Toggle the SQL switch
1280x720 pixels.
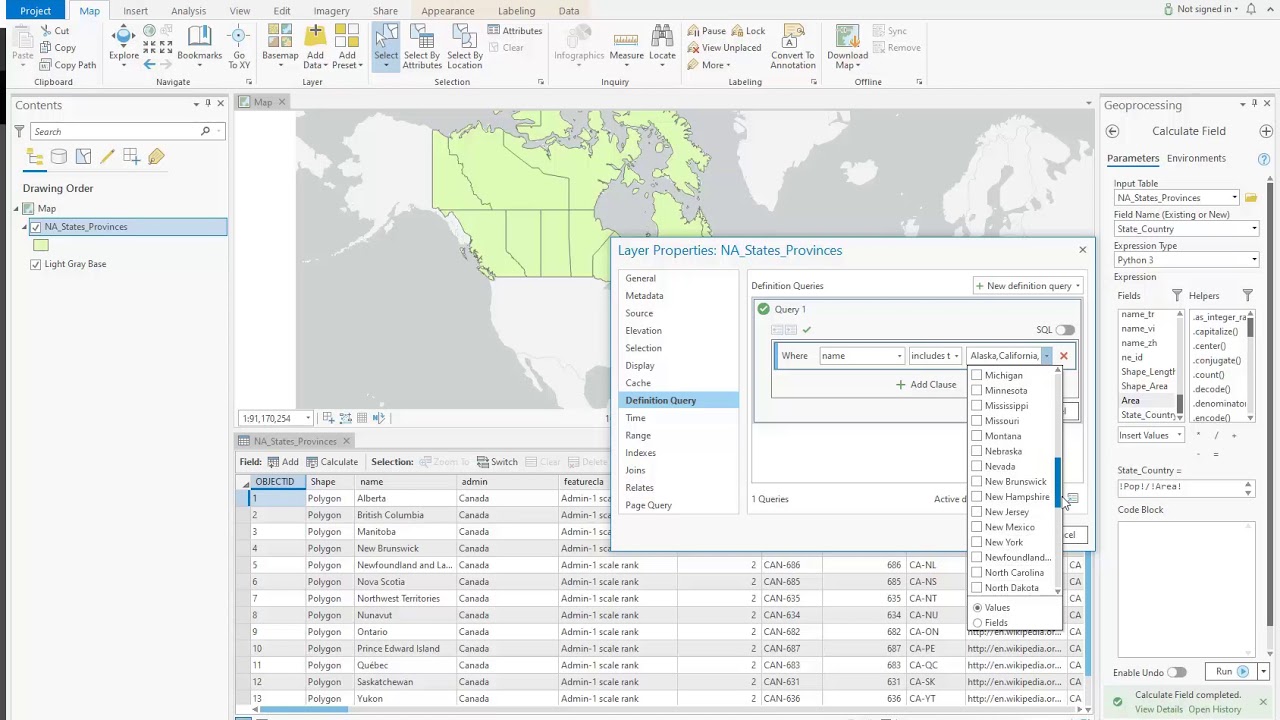click(1065, 330)
